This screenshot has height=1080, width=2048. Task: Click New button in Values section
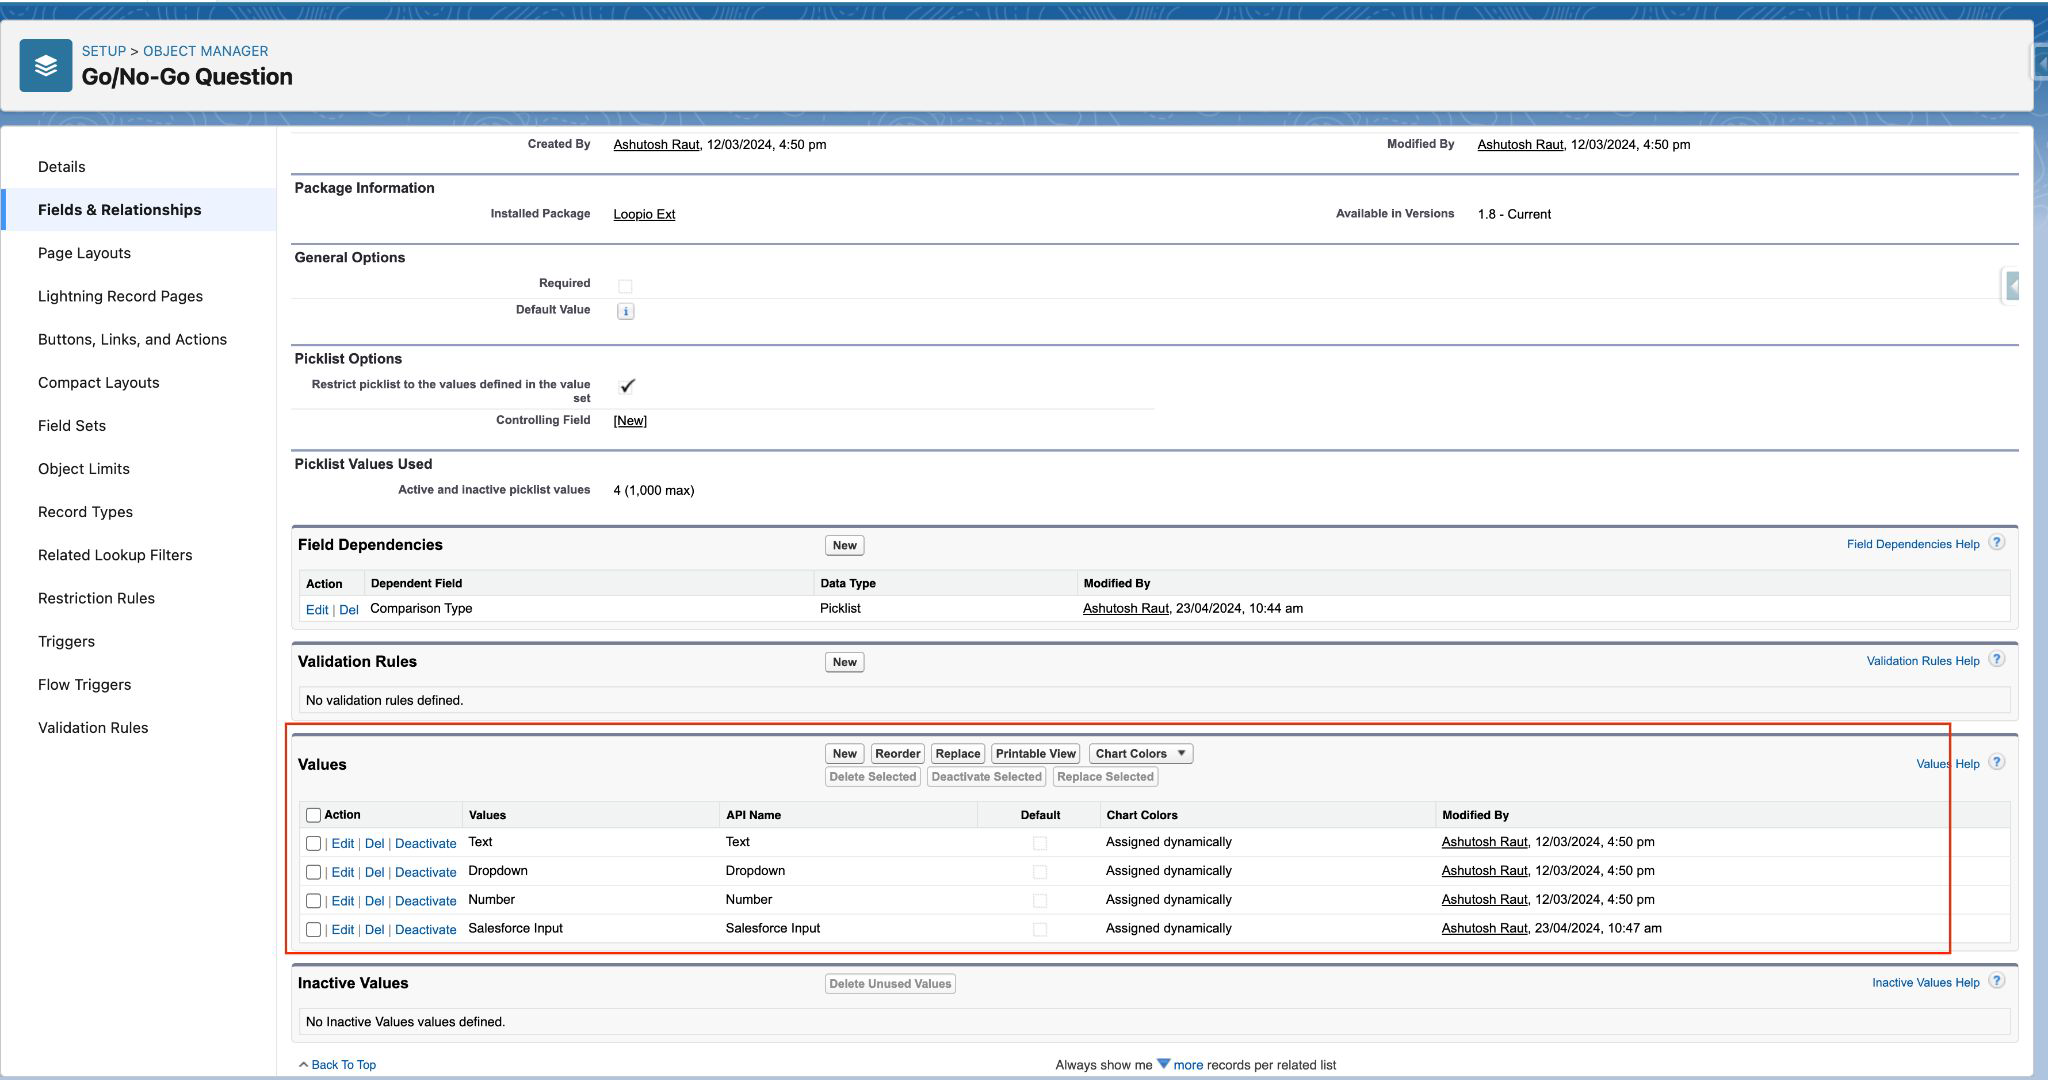tap(844, 754)
